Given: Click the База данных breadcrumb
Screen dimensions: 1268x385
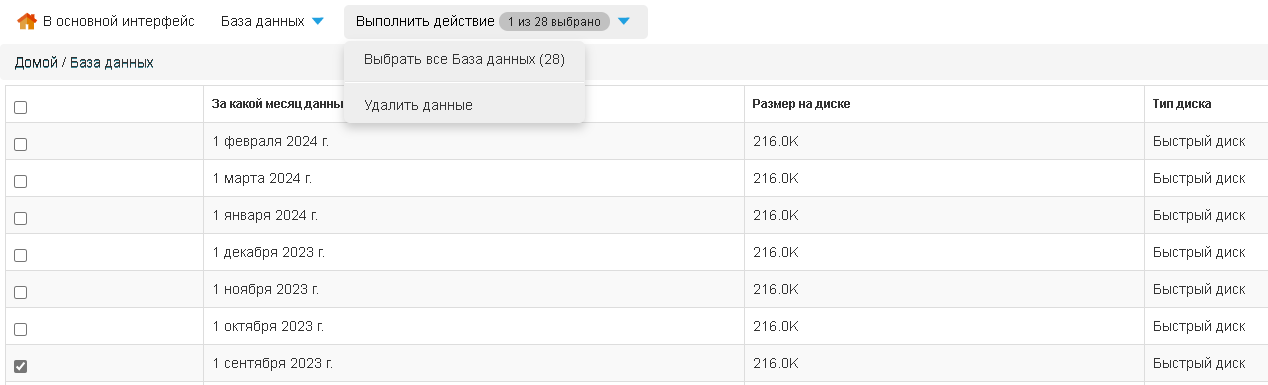Looking at the screenshot, I should tap(111, 62).
